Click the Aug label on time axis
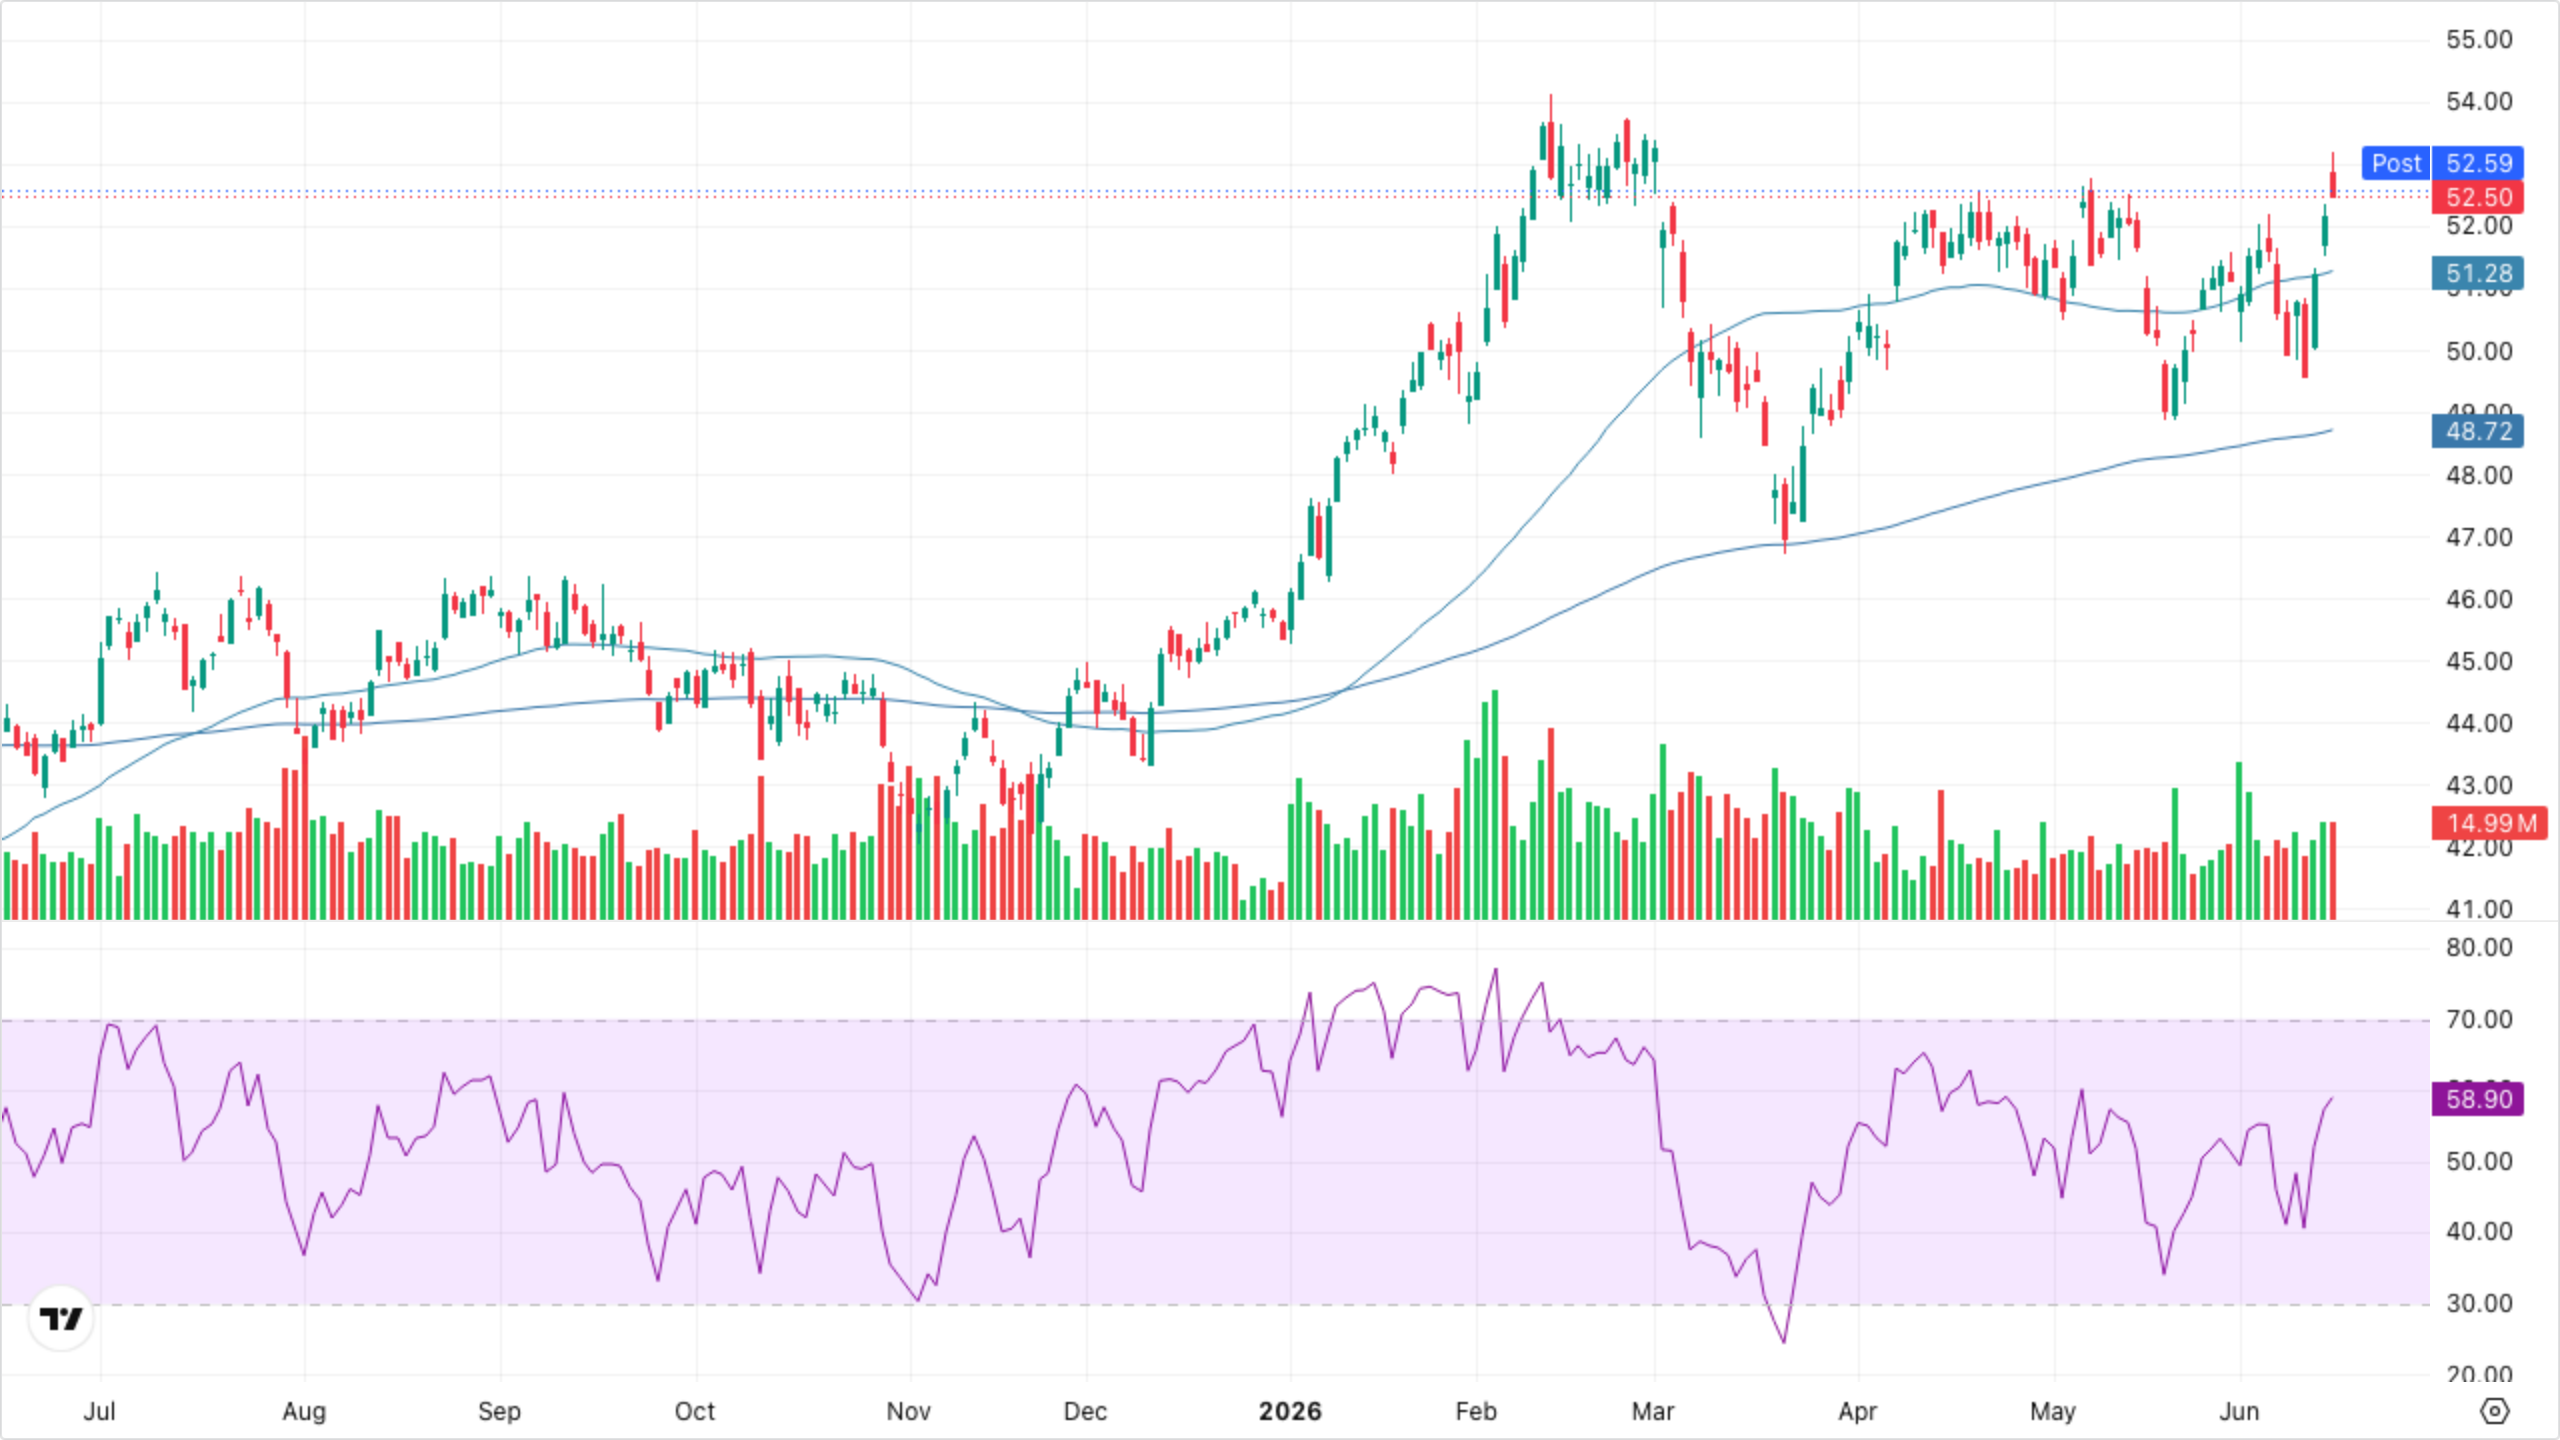Screen dimensions: 2560x1440 (304, 1411)
